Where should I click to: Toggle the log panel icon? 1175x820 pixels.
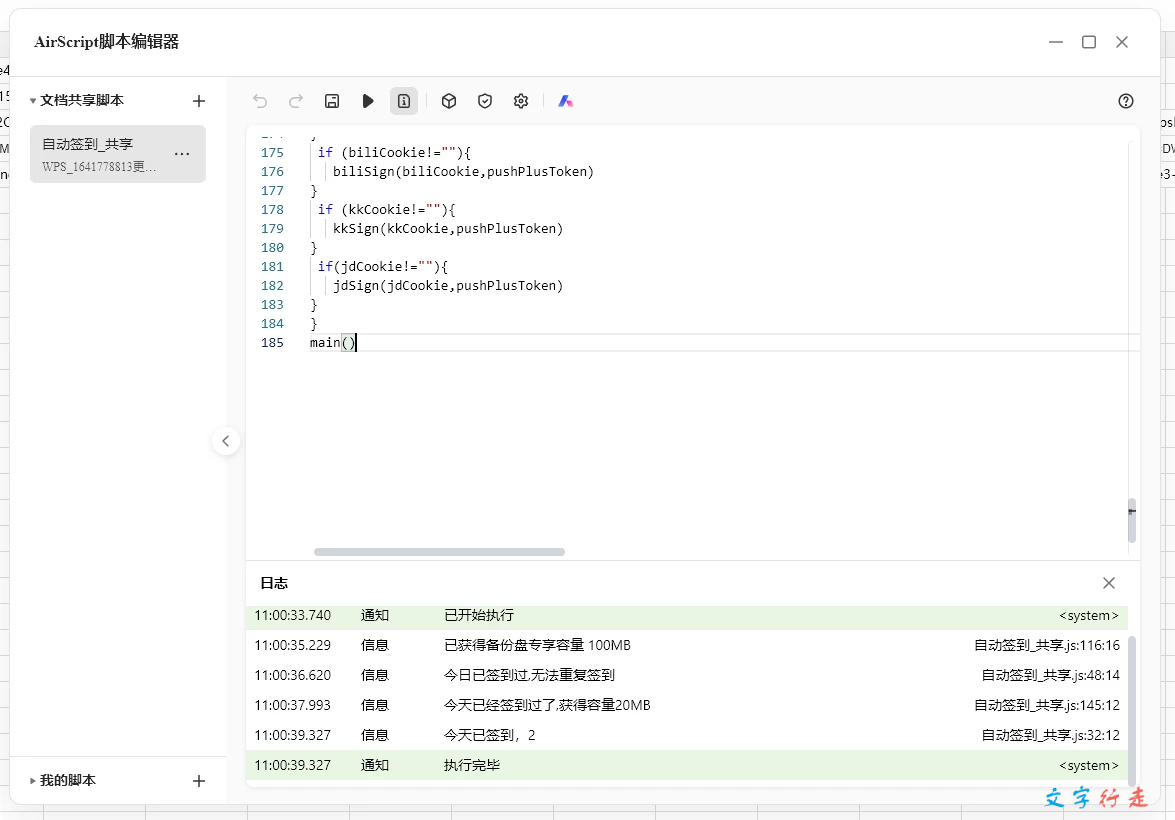404,101
